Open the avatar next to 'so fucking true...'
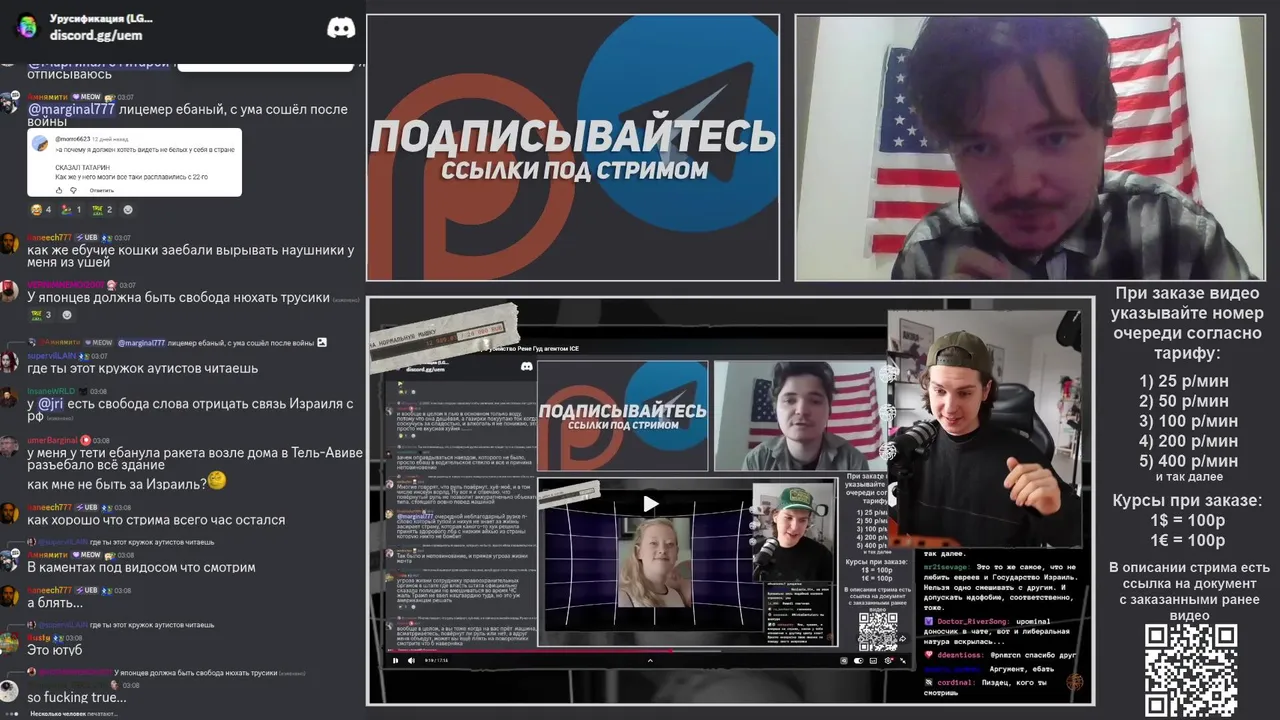1280x720 pixels. (x=8, y=690)
